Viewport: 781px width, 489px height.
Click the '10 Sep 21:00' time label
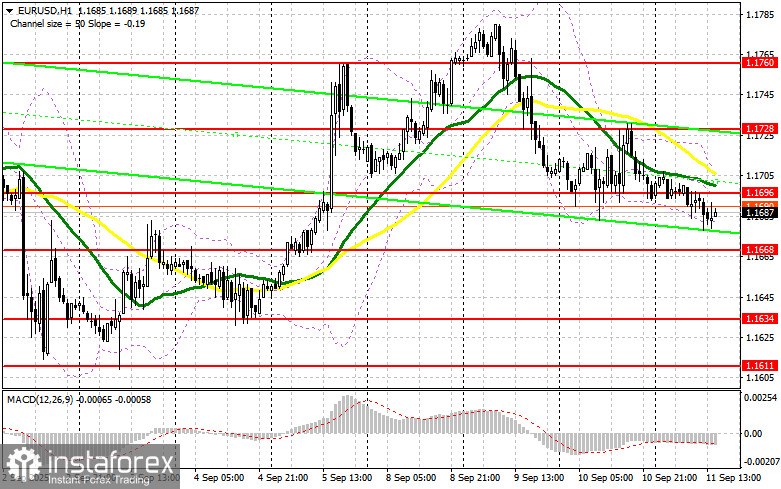(x=669, y=478)
